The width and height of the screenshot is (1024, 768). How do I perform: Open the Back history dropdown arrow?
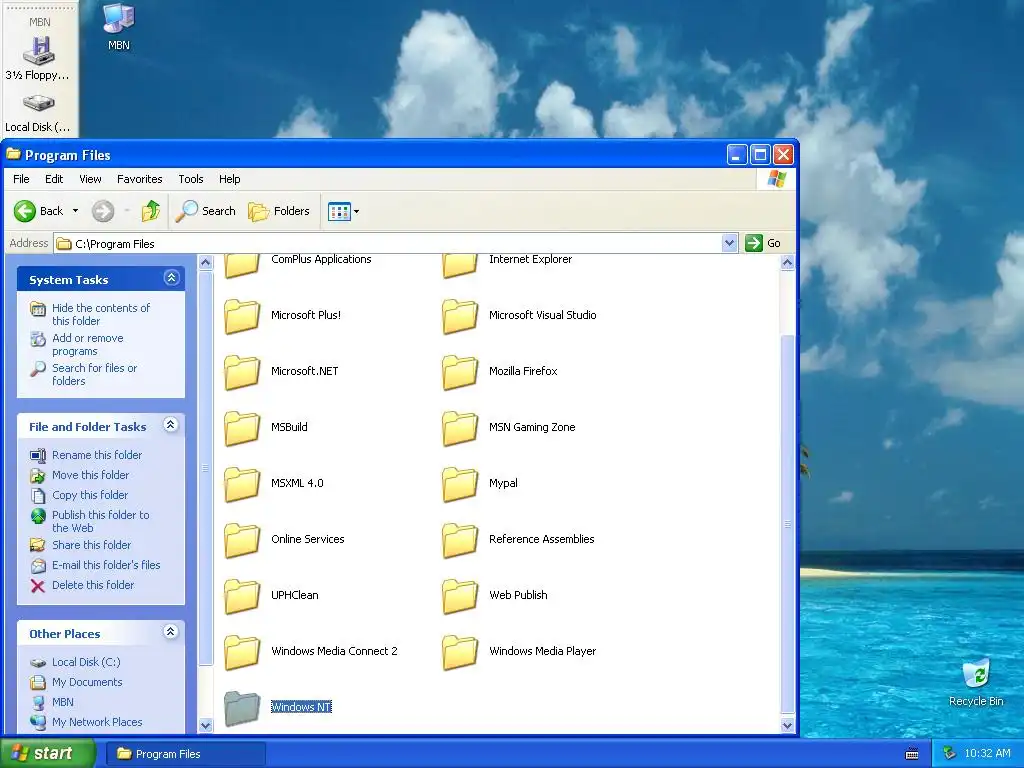click(75, 211)
